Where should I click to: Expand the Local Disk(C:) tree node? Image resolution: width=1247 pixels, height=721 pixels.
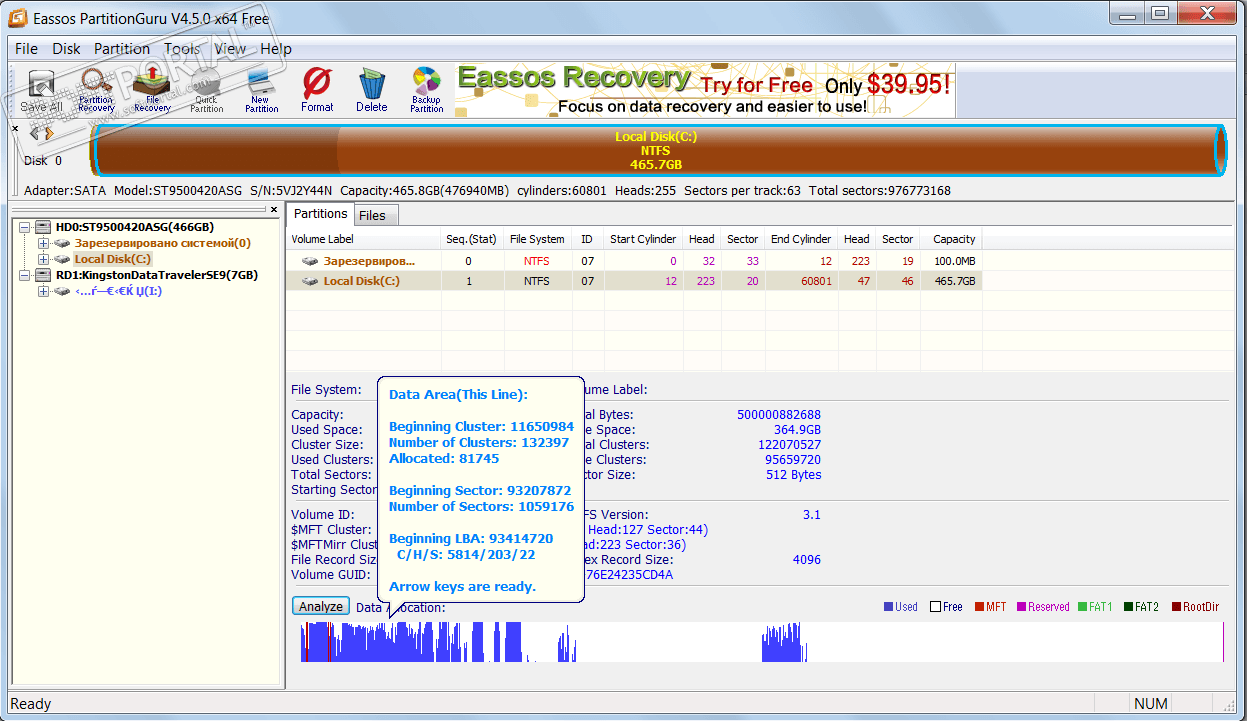pos(43,259)
